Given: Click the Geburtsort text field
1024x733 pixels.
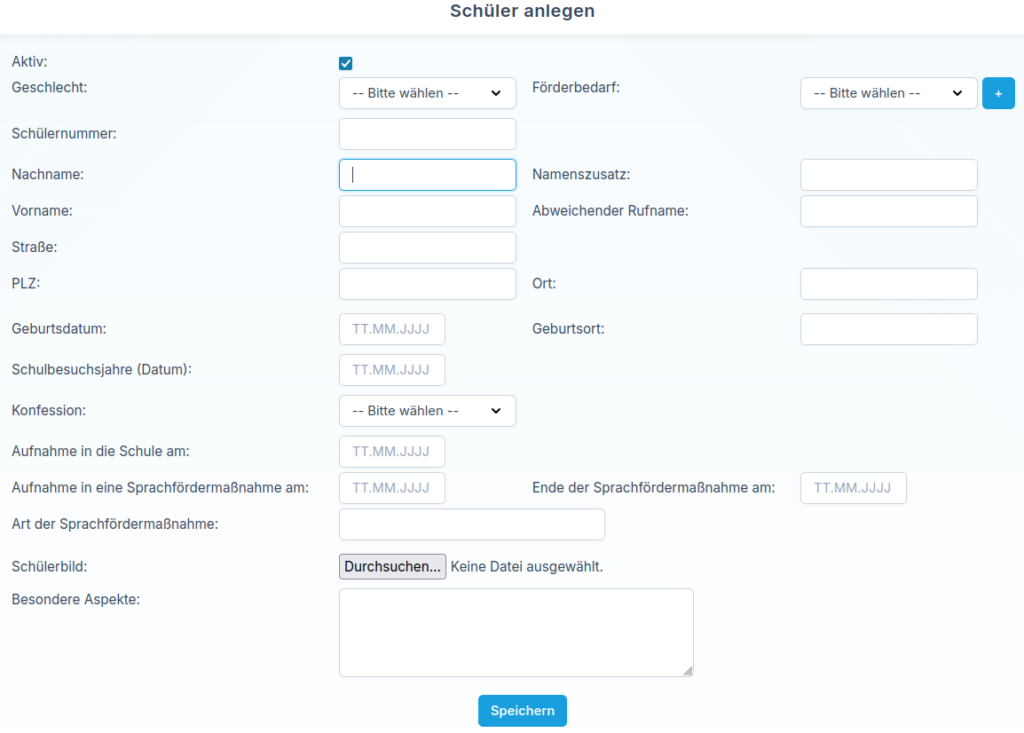Looking at the screenshot, I should point(888,329).
